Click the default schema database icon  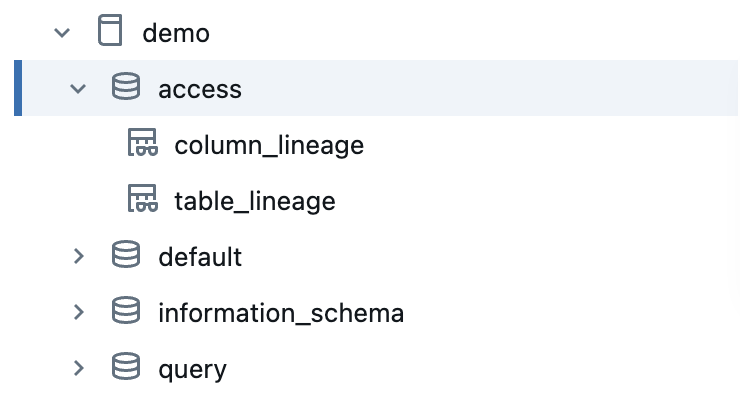coord(126,257)
